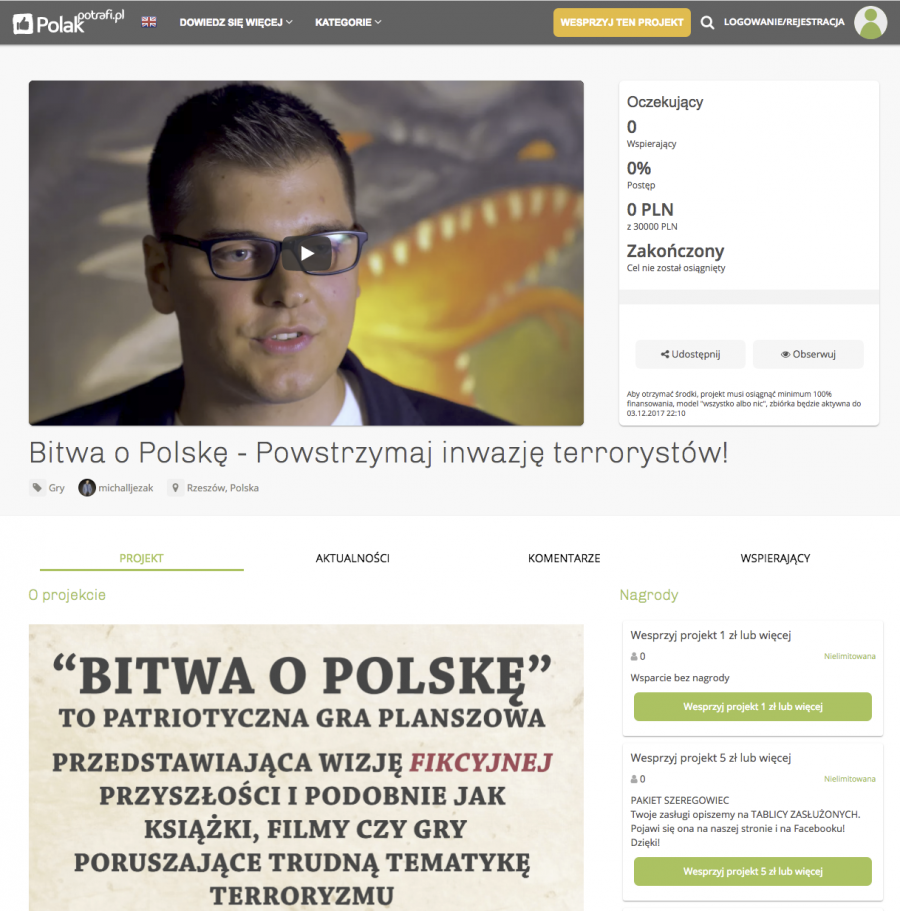Expand the Kategorie dropdown

click(x=348, y=22)
